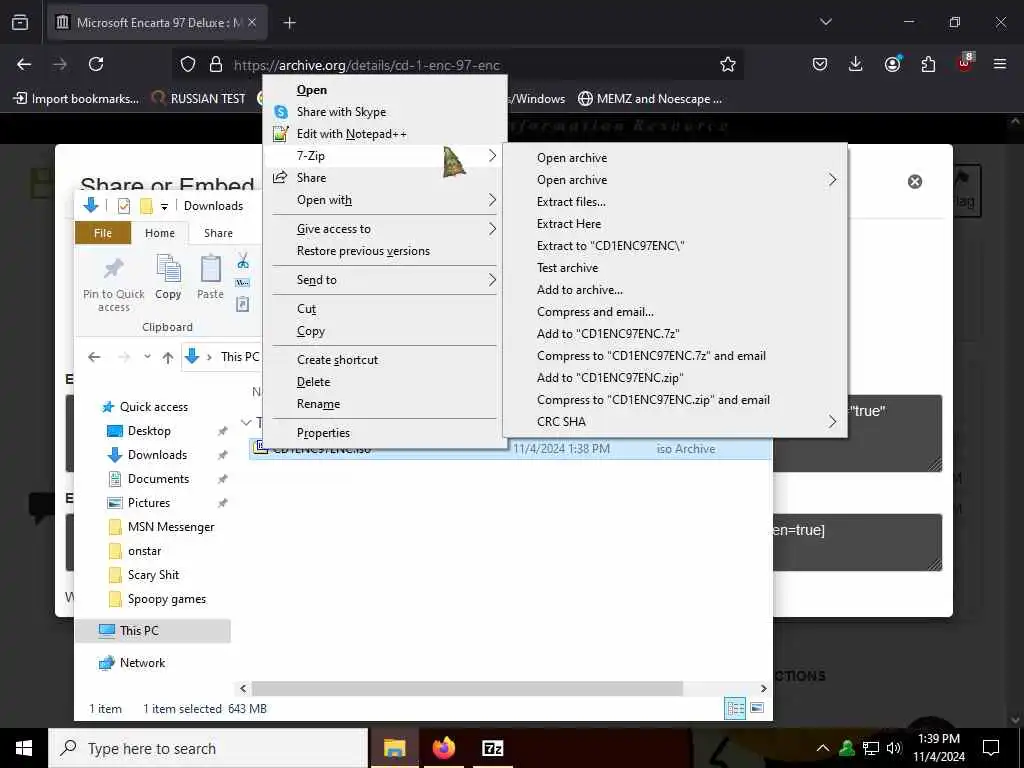Switch to Share ribbon tab
The width and height of the screenshot is (1024, 768).
218,233
